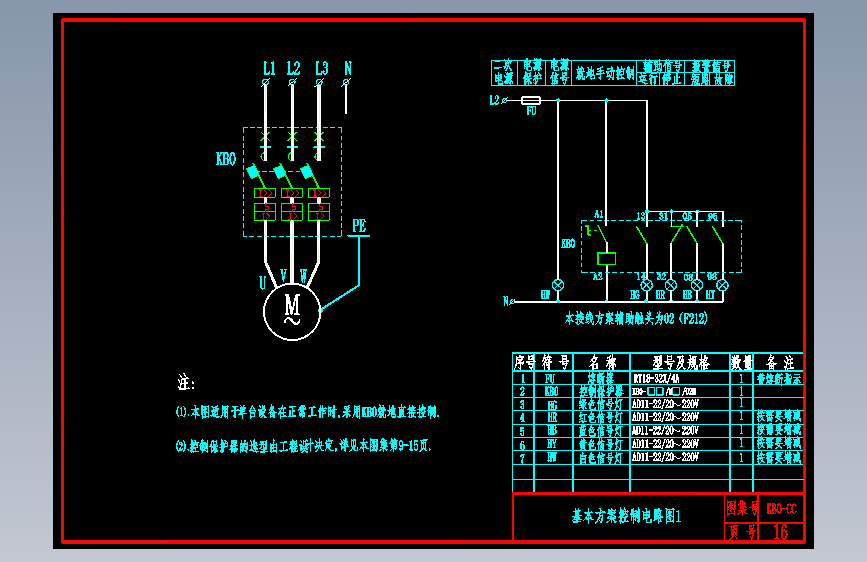867x562 pixels.
Task: Click the 白色信号灯 name cell
Action: click(x=600, y=458)
